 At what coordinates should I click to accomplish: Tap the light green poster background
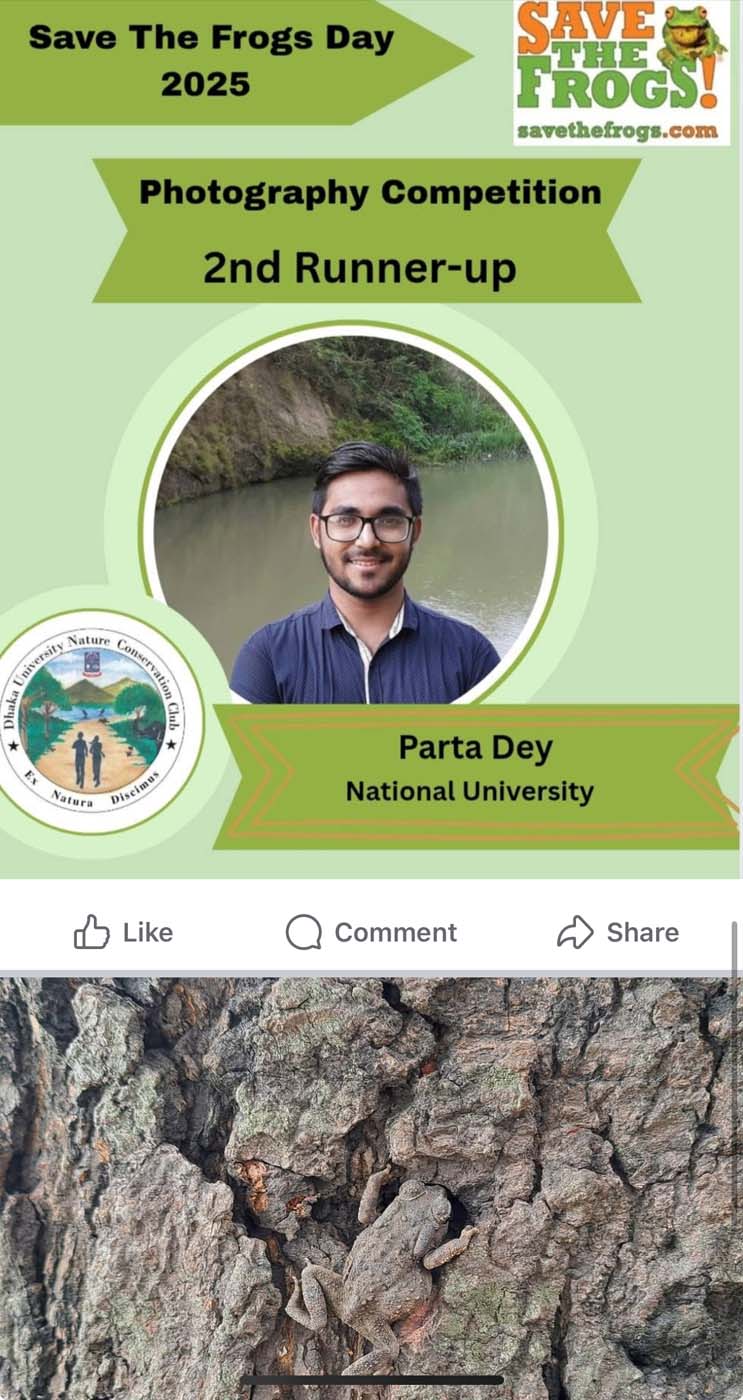click(660, 450)
